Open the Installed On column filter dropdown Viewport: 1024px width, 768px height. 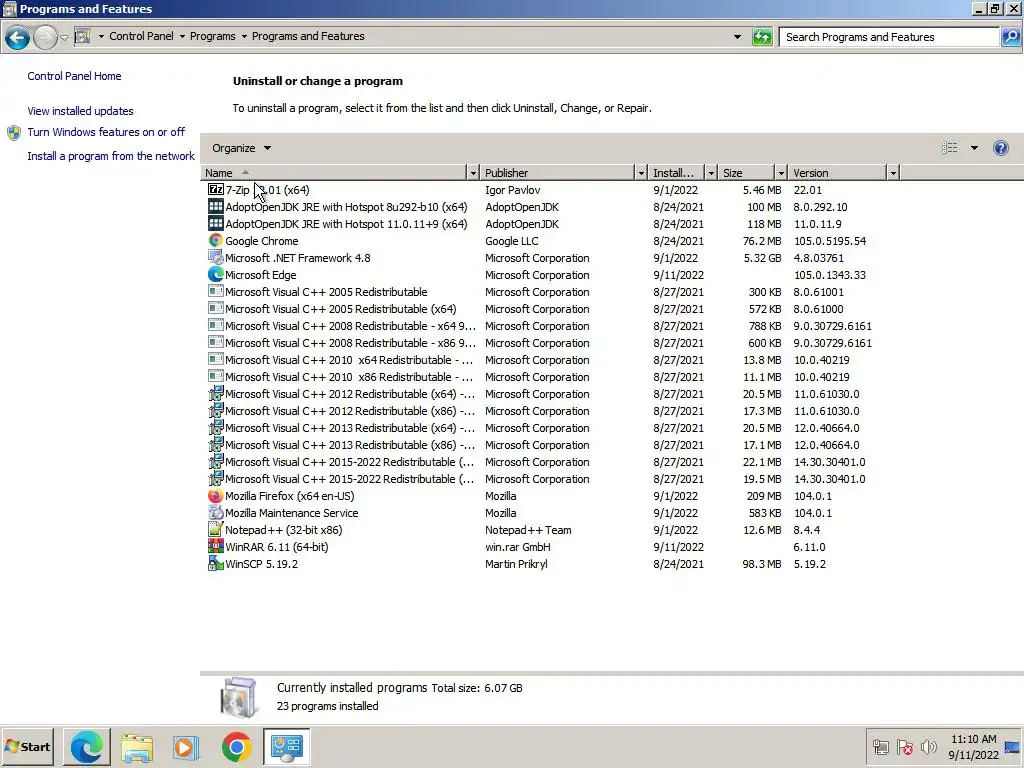(x=711, y=172)
